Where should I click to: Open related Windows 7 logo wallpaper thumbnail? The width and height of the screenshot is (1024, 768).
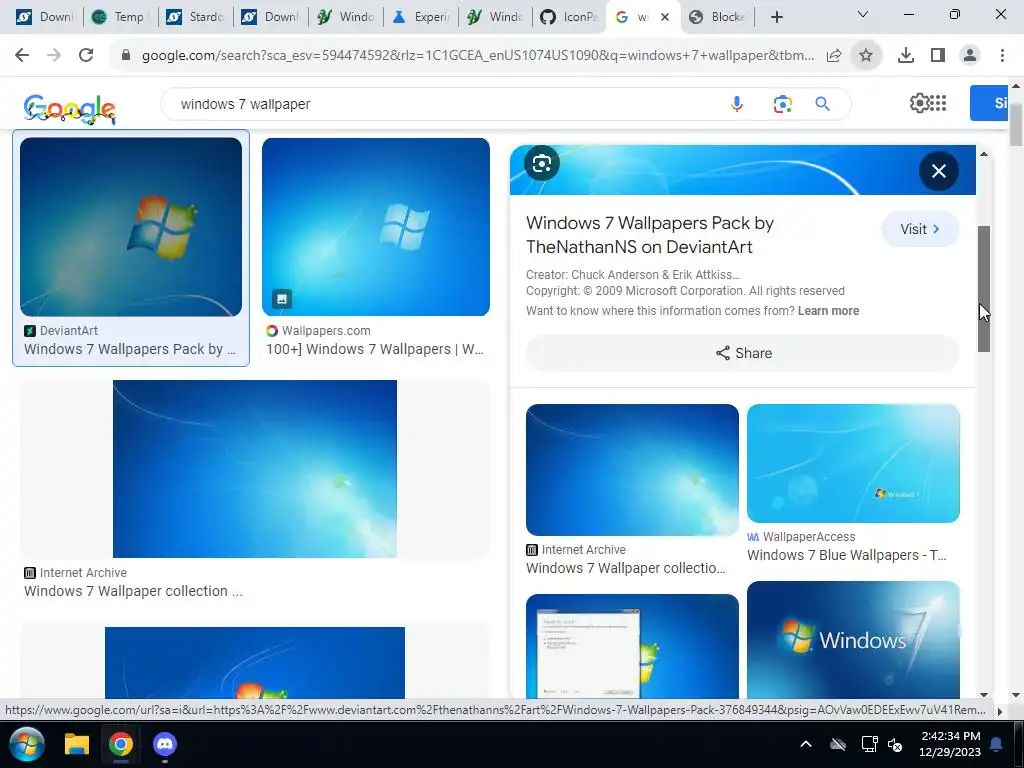[x=853, y=640]
